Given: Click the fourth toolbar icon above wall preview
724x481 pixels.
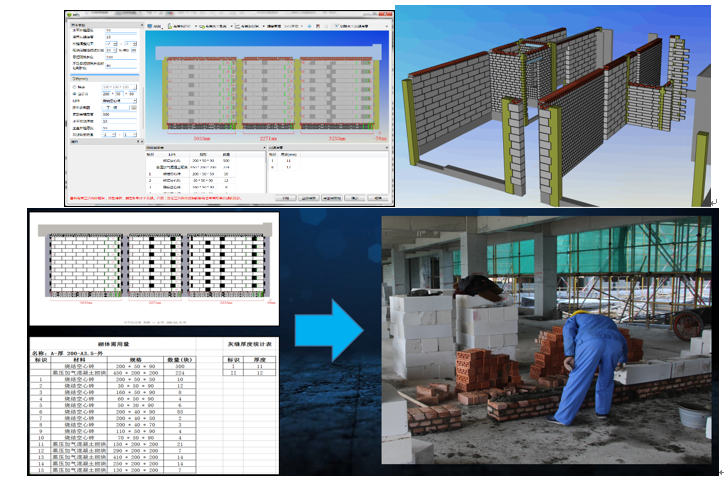Looking at the screenshot, I should click(x=238, y=26).
